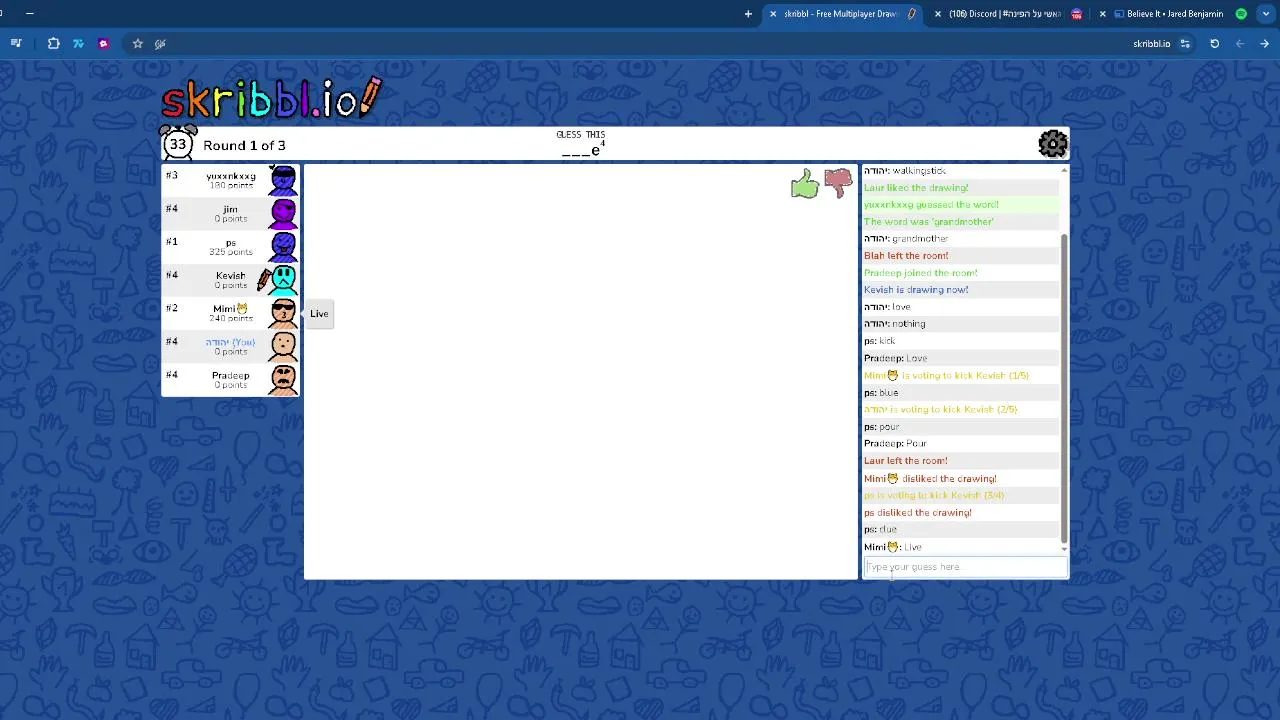
Task: Click the chat scroll down arrow
Action: tap(1064, 549)
